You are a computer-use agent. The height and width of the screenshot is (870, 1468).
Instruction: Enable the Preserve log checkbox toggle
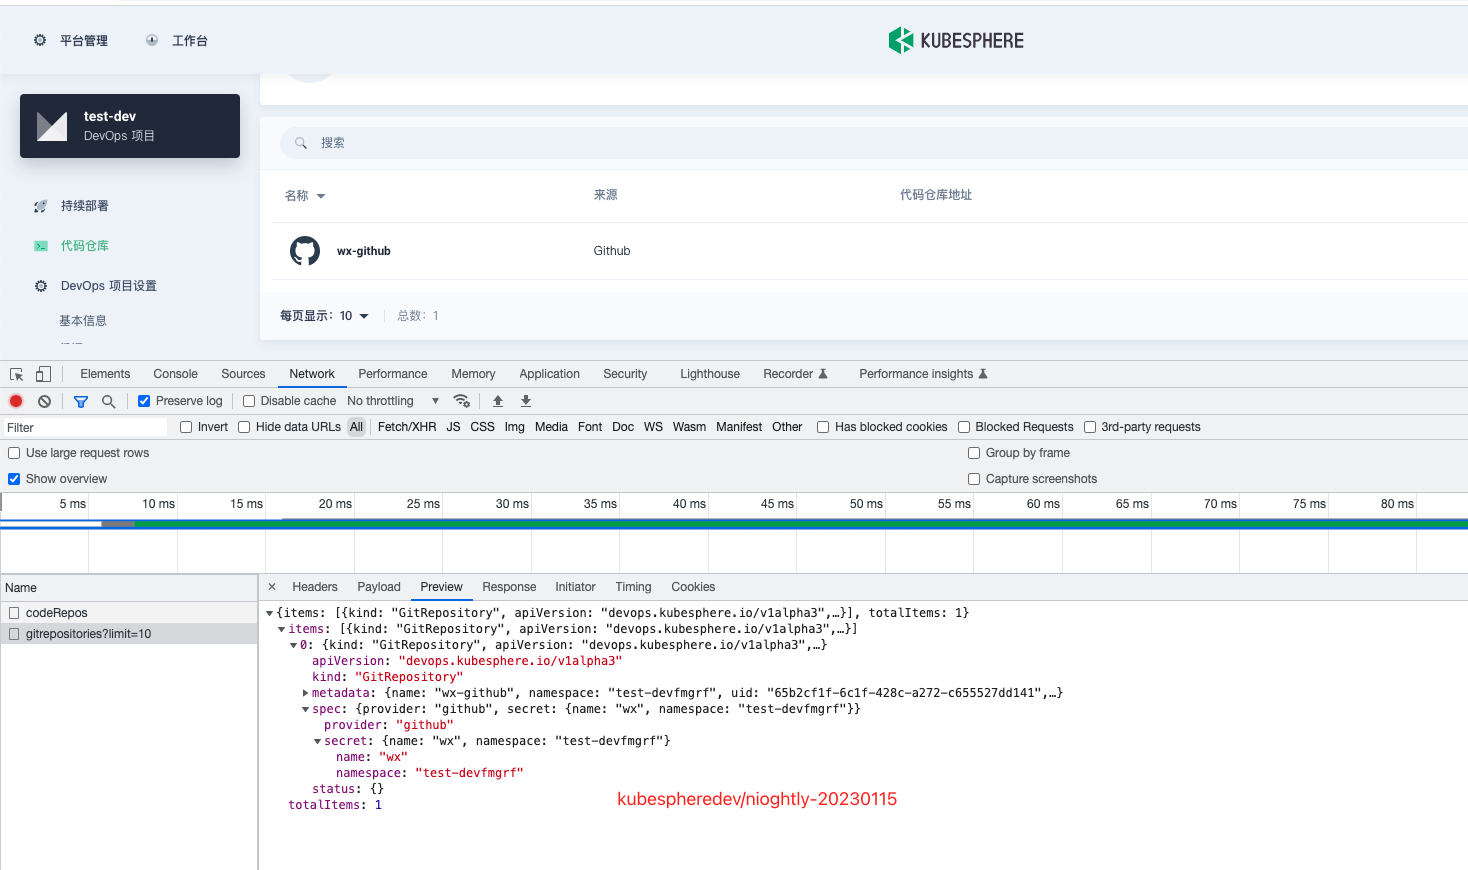pos(144,401)
